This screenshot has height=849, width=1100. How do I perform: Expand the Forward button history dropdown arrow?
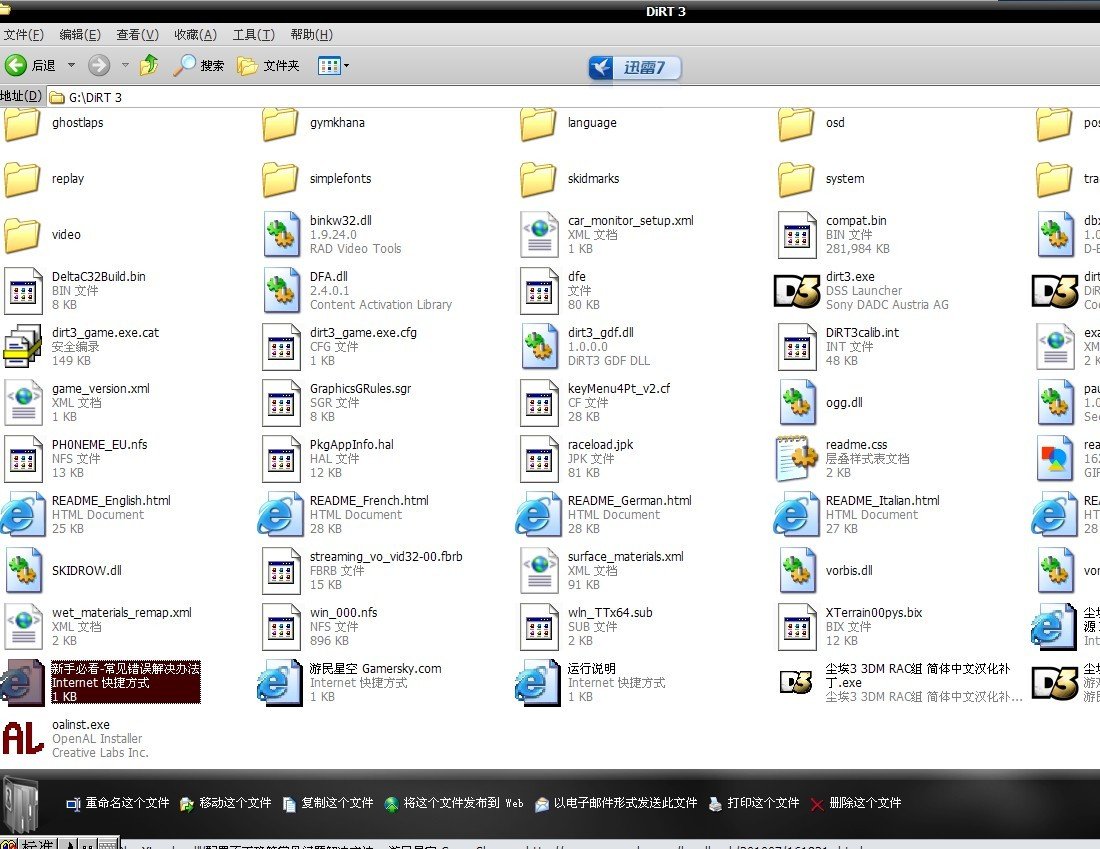pos(125,65)
